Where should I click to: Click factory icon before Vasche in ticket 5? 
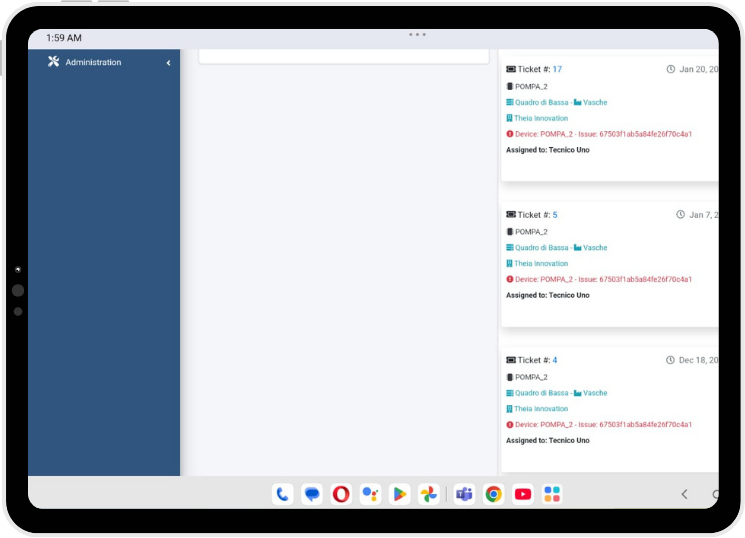point(578,248)
